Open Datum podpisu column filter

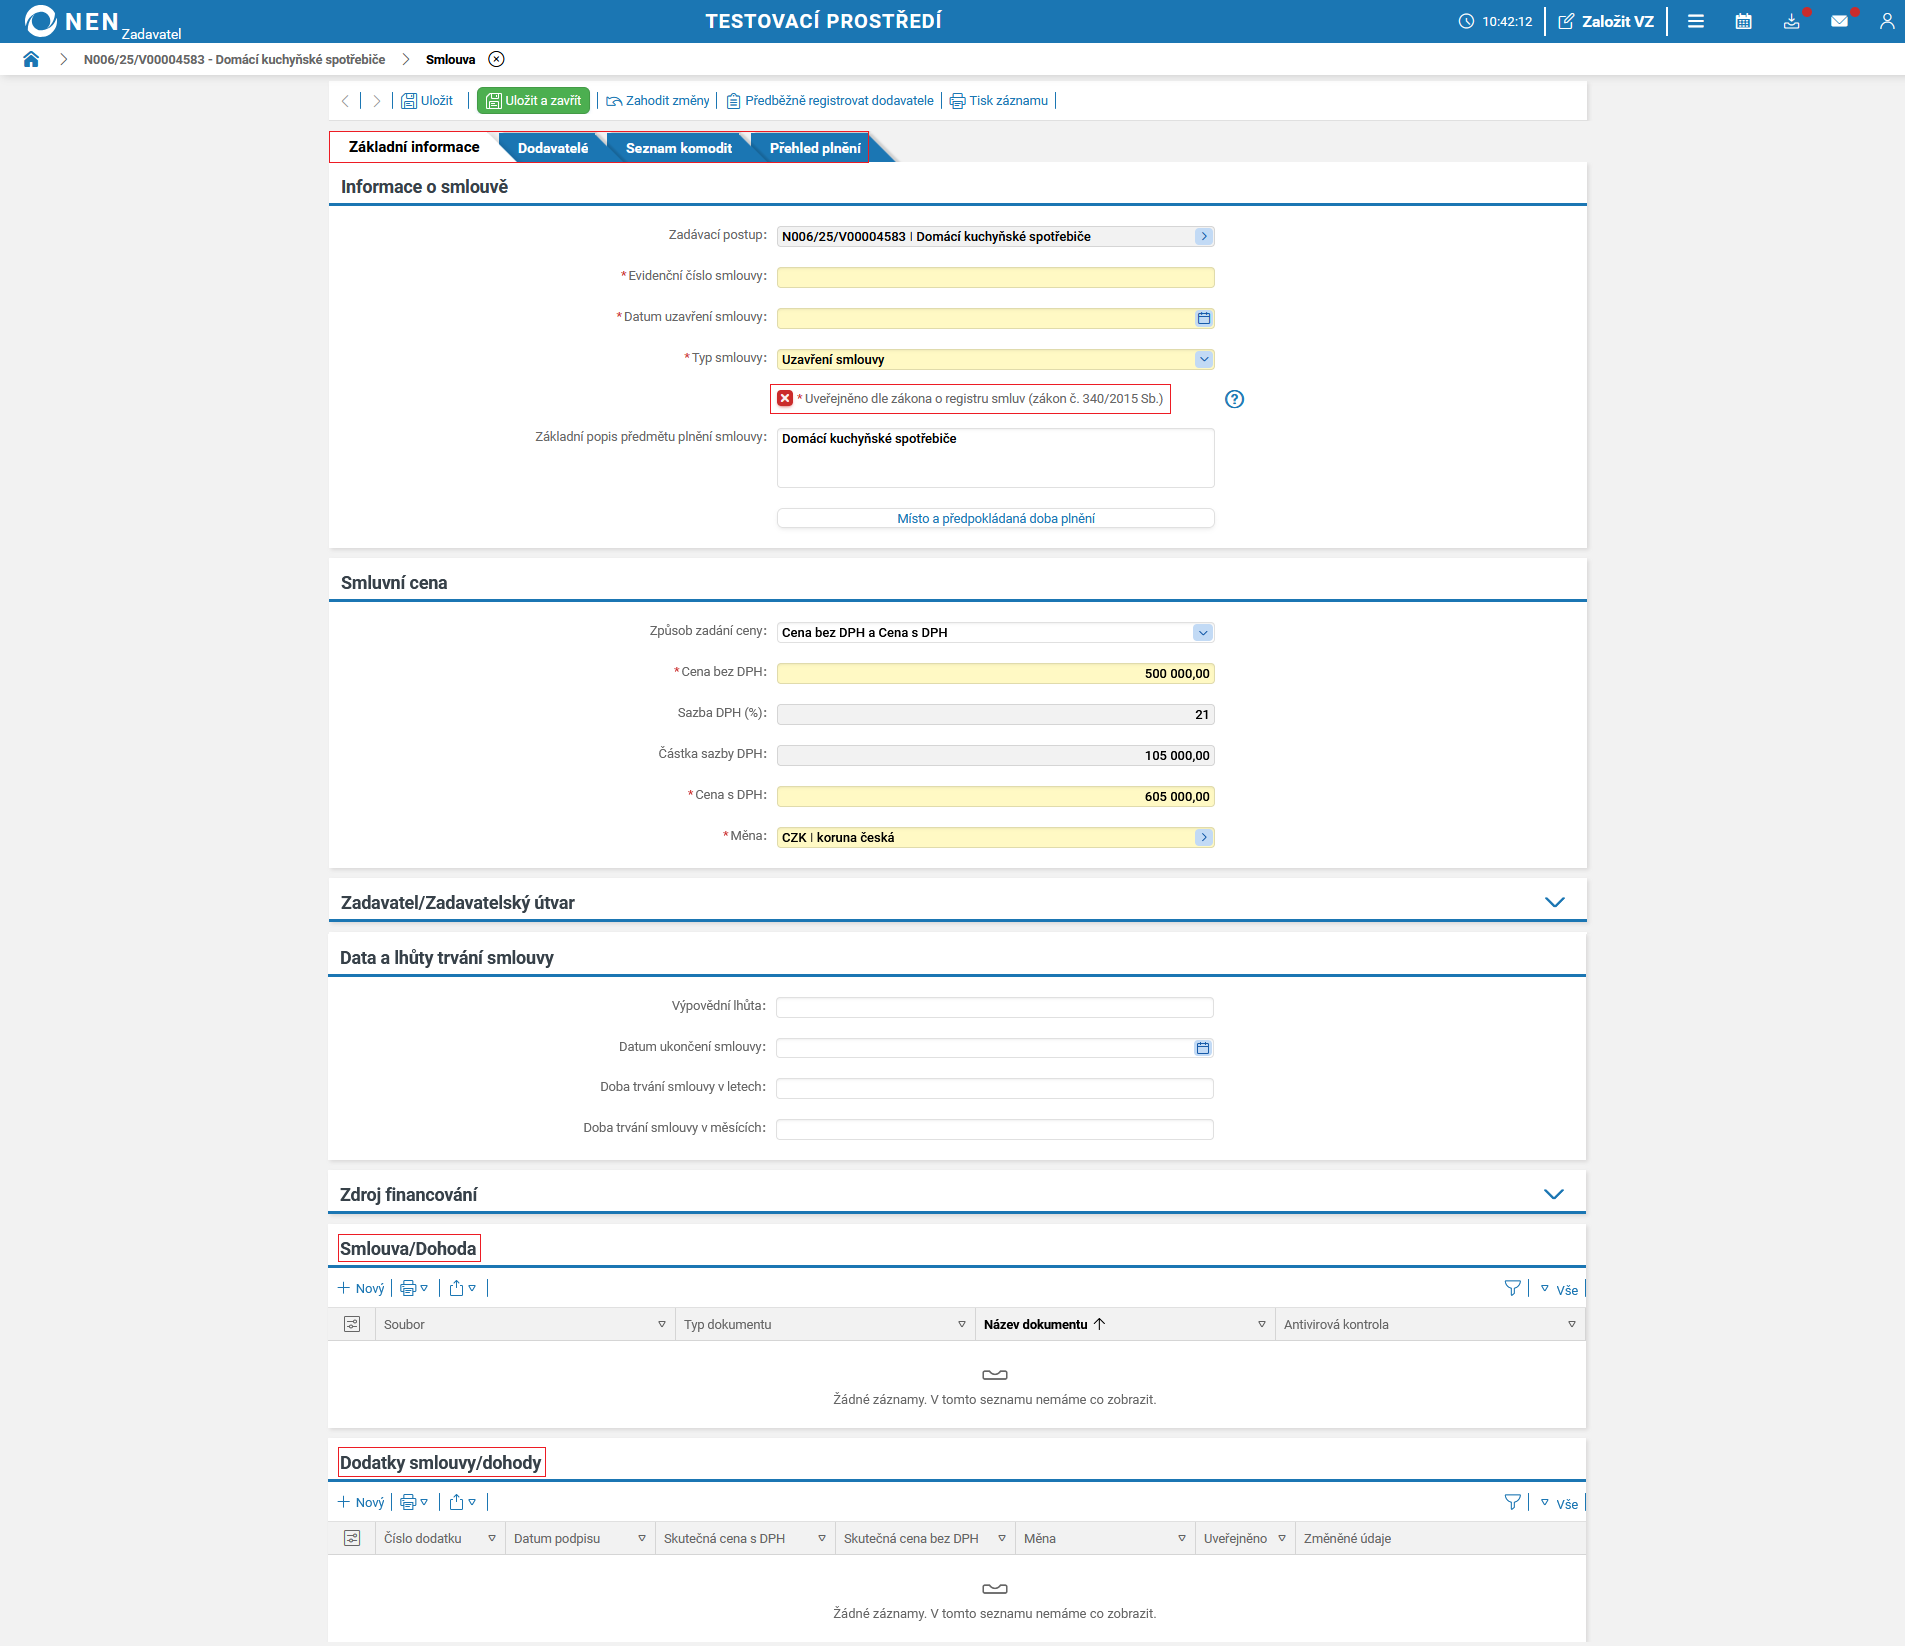point(642,1538)
